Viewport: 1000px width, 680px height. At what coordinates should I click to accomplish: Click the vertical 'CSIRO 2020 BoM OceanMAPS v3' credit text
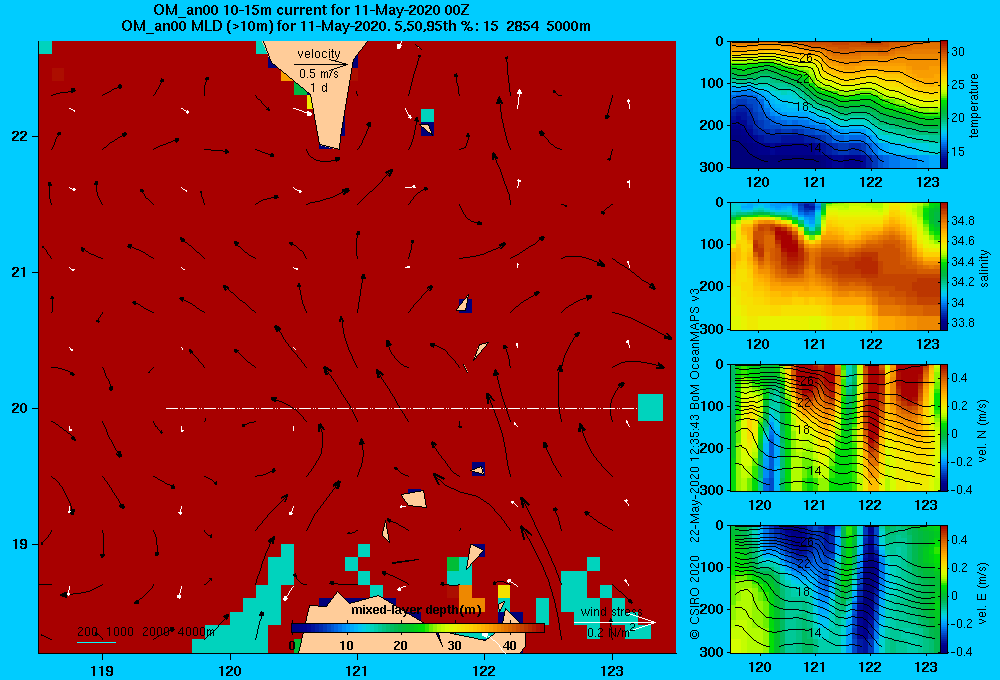pos(695,462)
